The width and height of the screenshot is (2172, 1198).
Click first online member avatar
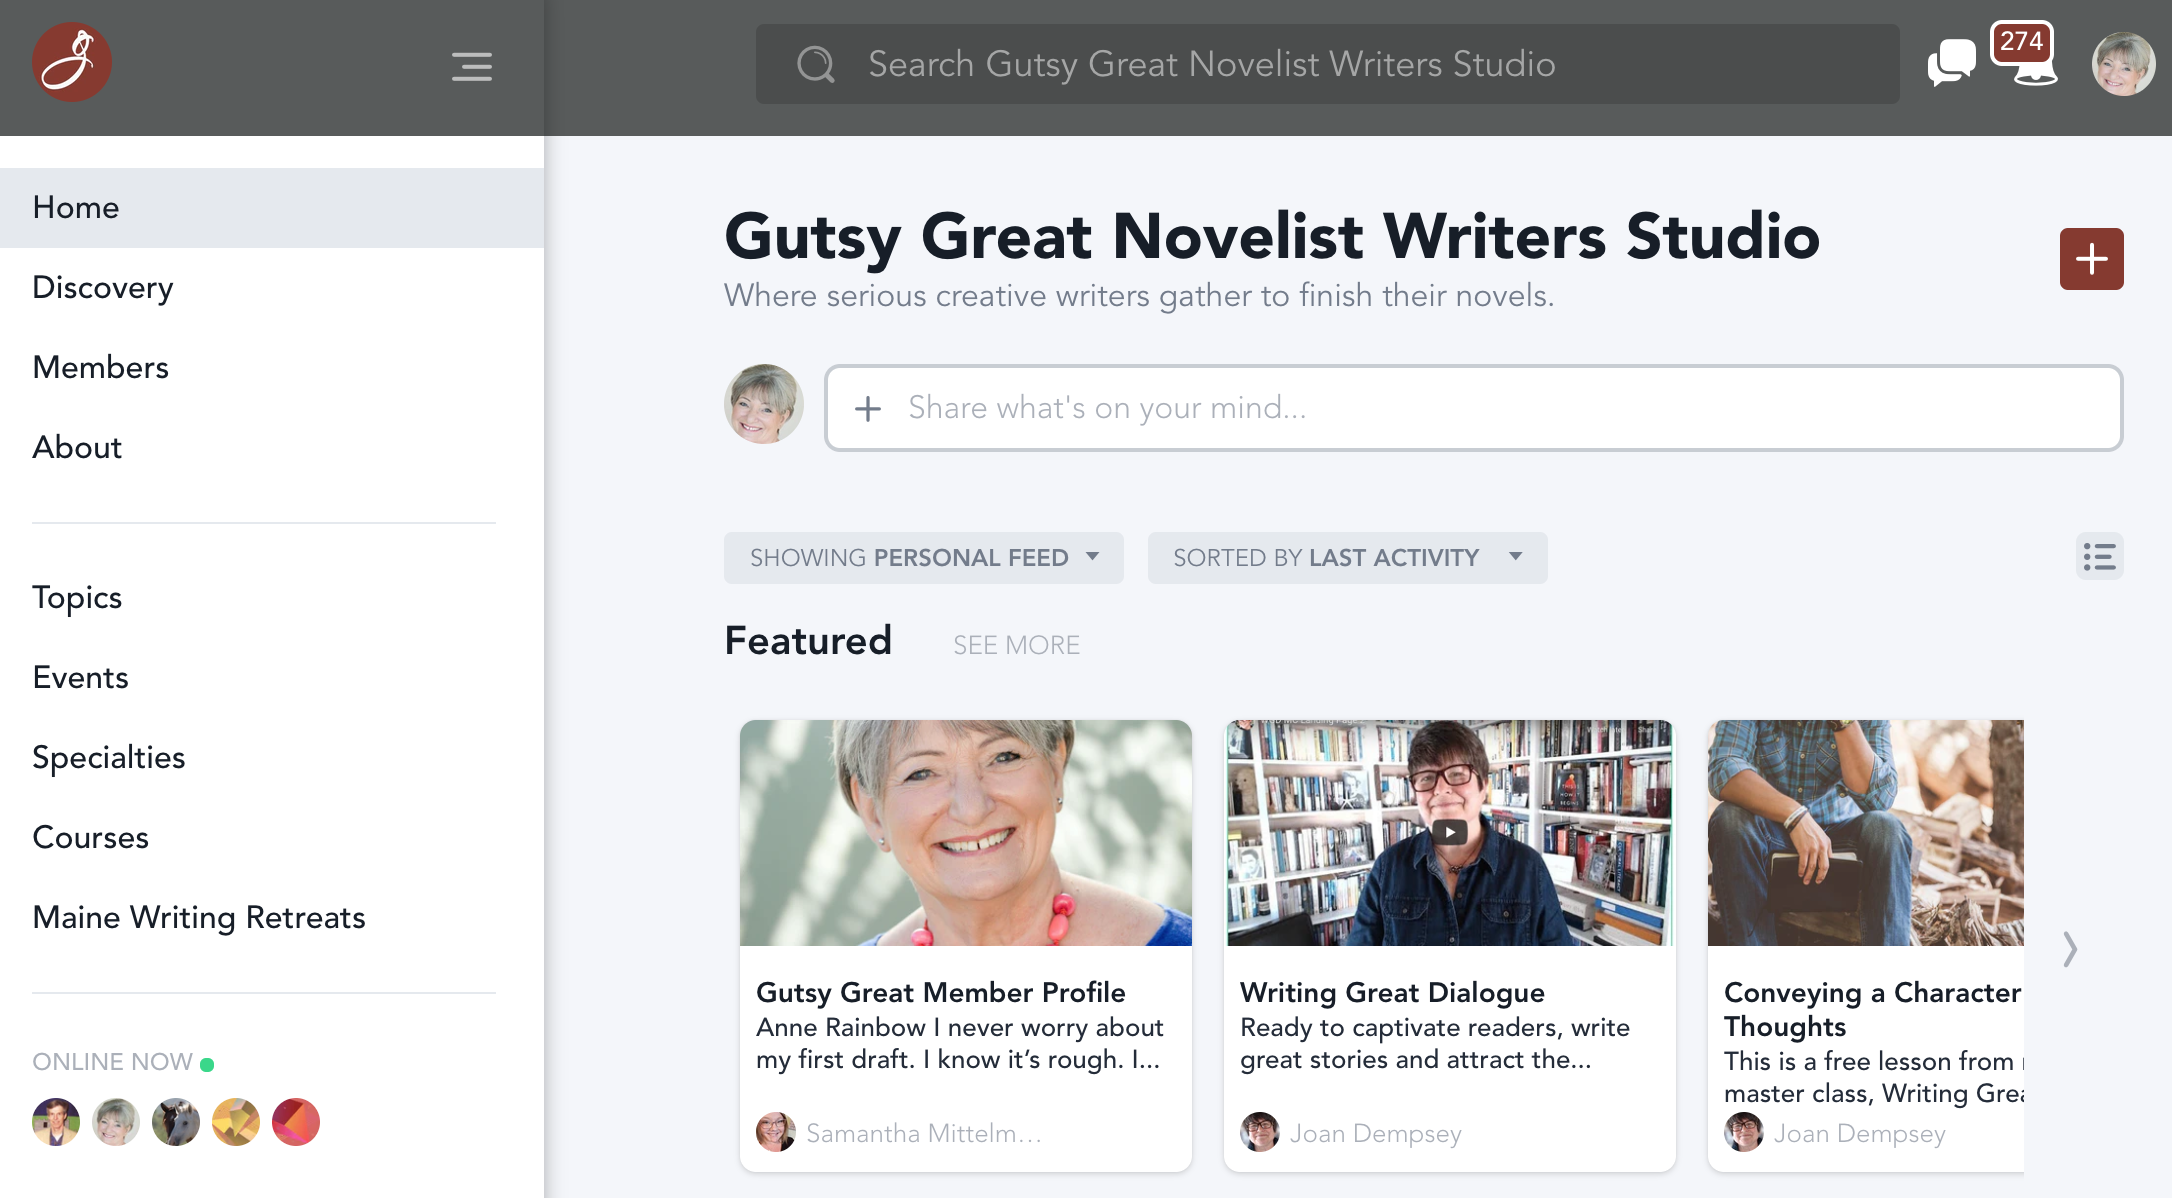click(x=56, y=1122)
